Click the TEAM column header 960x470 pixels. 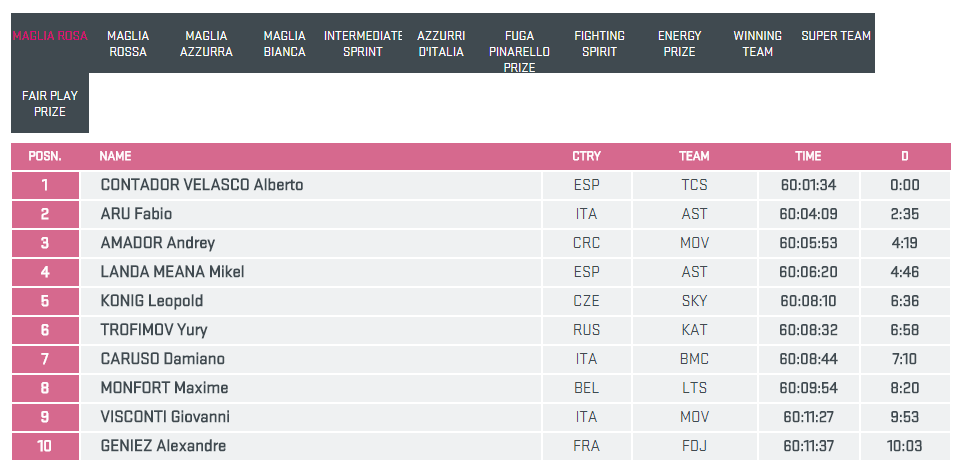pyautogui.click(x=694, y=157)
